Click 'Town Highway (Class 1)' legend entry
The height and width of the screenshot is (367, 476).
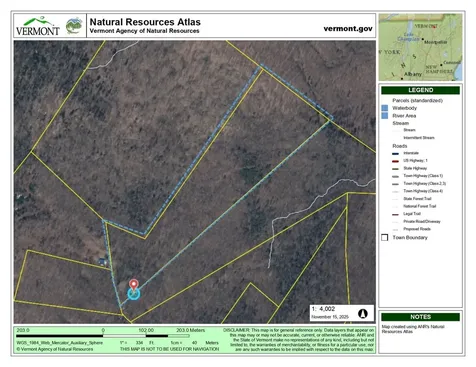pyautogui.click(x=423, y=176)
